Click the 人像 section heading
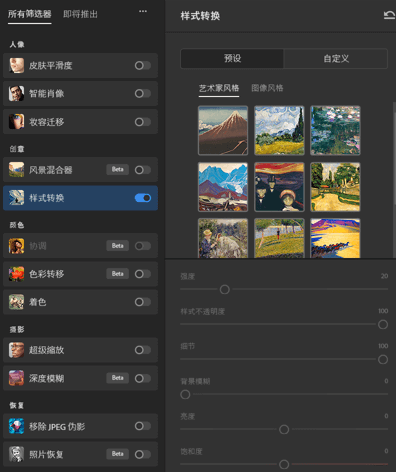Screen dimensions: 396x472 coord(17,44)
